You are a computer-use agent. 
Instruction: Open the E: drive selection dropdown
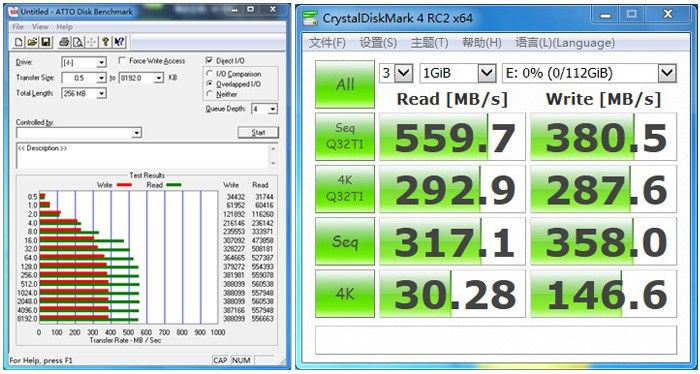(667, 73)
